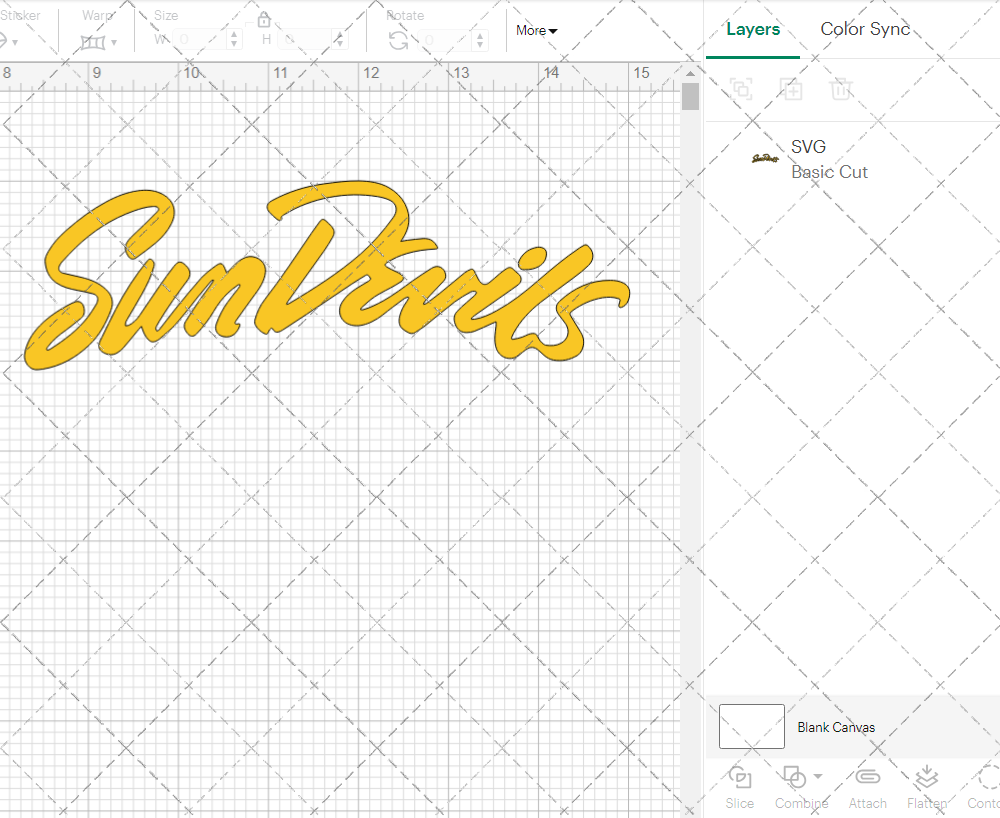Click the group layers icon
Image resolution: width=1000 pixels, height=818 pixels.
(x=741, y=89)
